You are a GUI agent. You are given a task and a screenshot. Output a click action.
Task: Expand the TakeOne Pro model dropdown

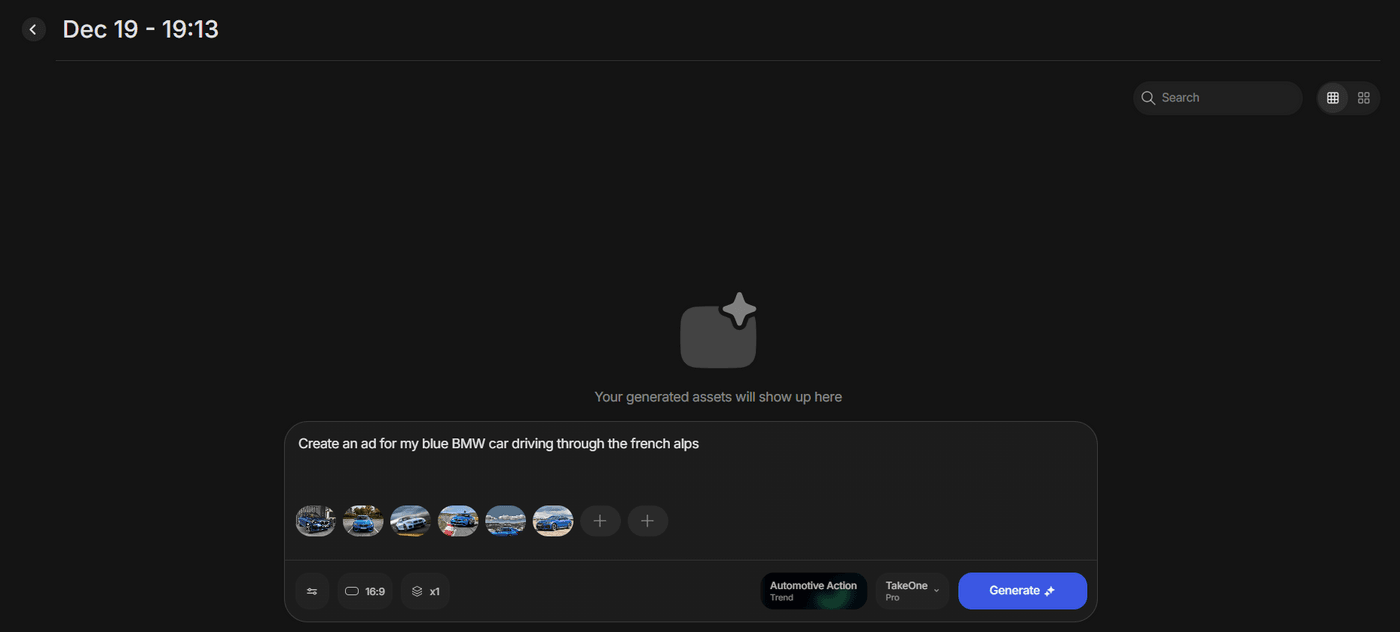pos(912,591)
